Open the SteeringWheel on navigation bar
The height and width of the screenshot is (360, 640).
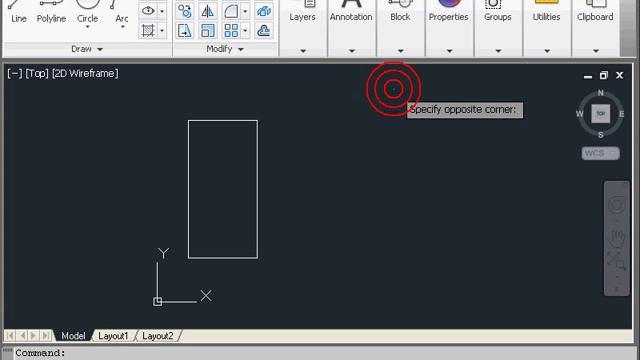click(617, 205)
